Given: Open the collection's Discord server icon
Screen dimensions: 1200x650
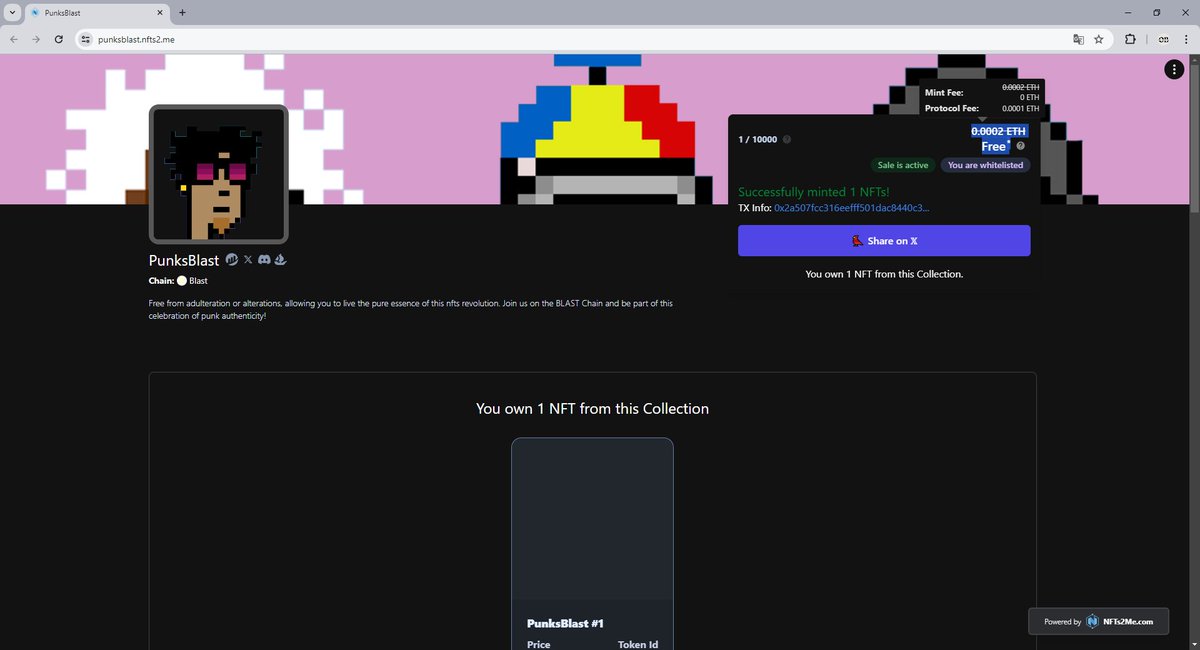Looking at the screenshot, I should pos(264,260).
